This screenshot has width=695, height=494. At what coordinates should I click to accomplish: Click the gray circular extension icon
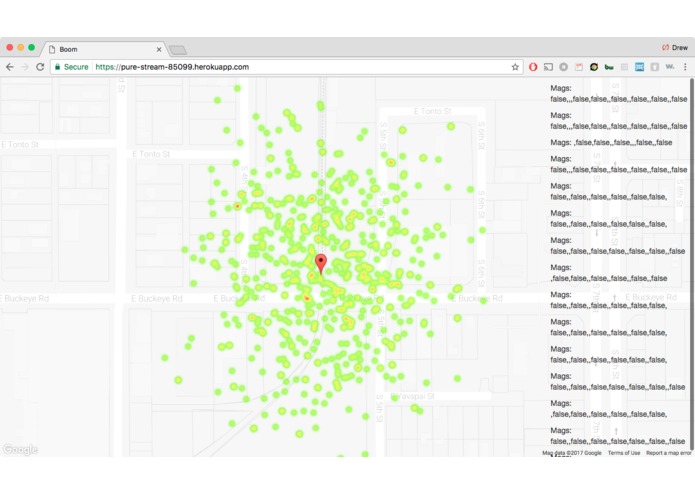563,67
